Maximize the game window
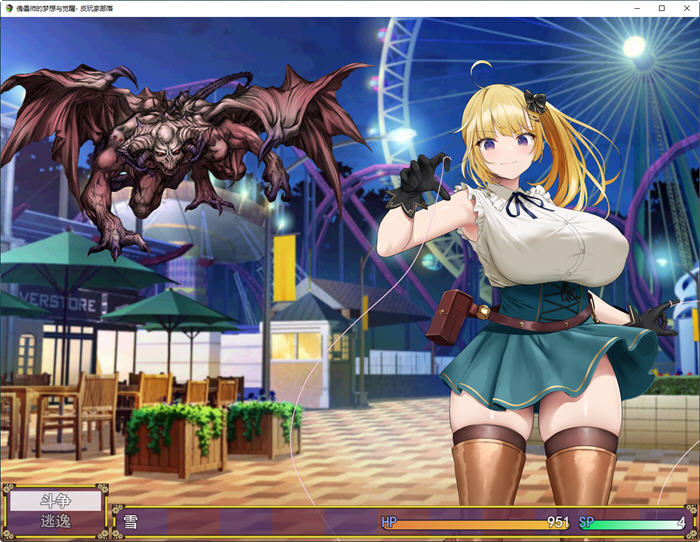The image size is (700, 542). point(661,8)
